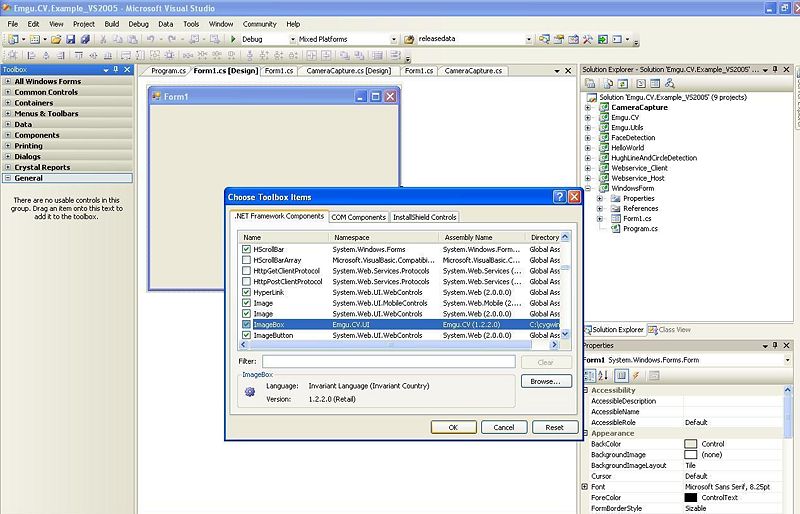Click the Save floppy-disk toolbar icon
800x514 pixels.
(x=70, y=39)
